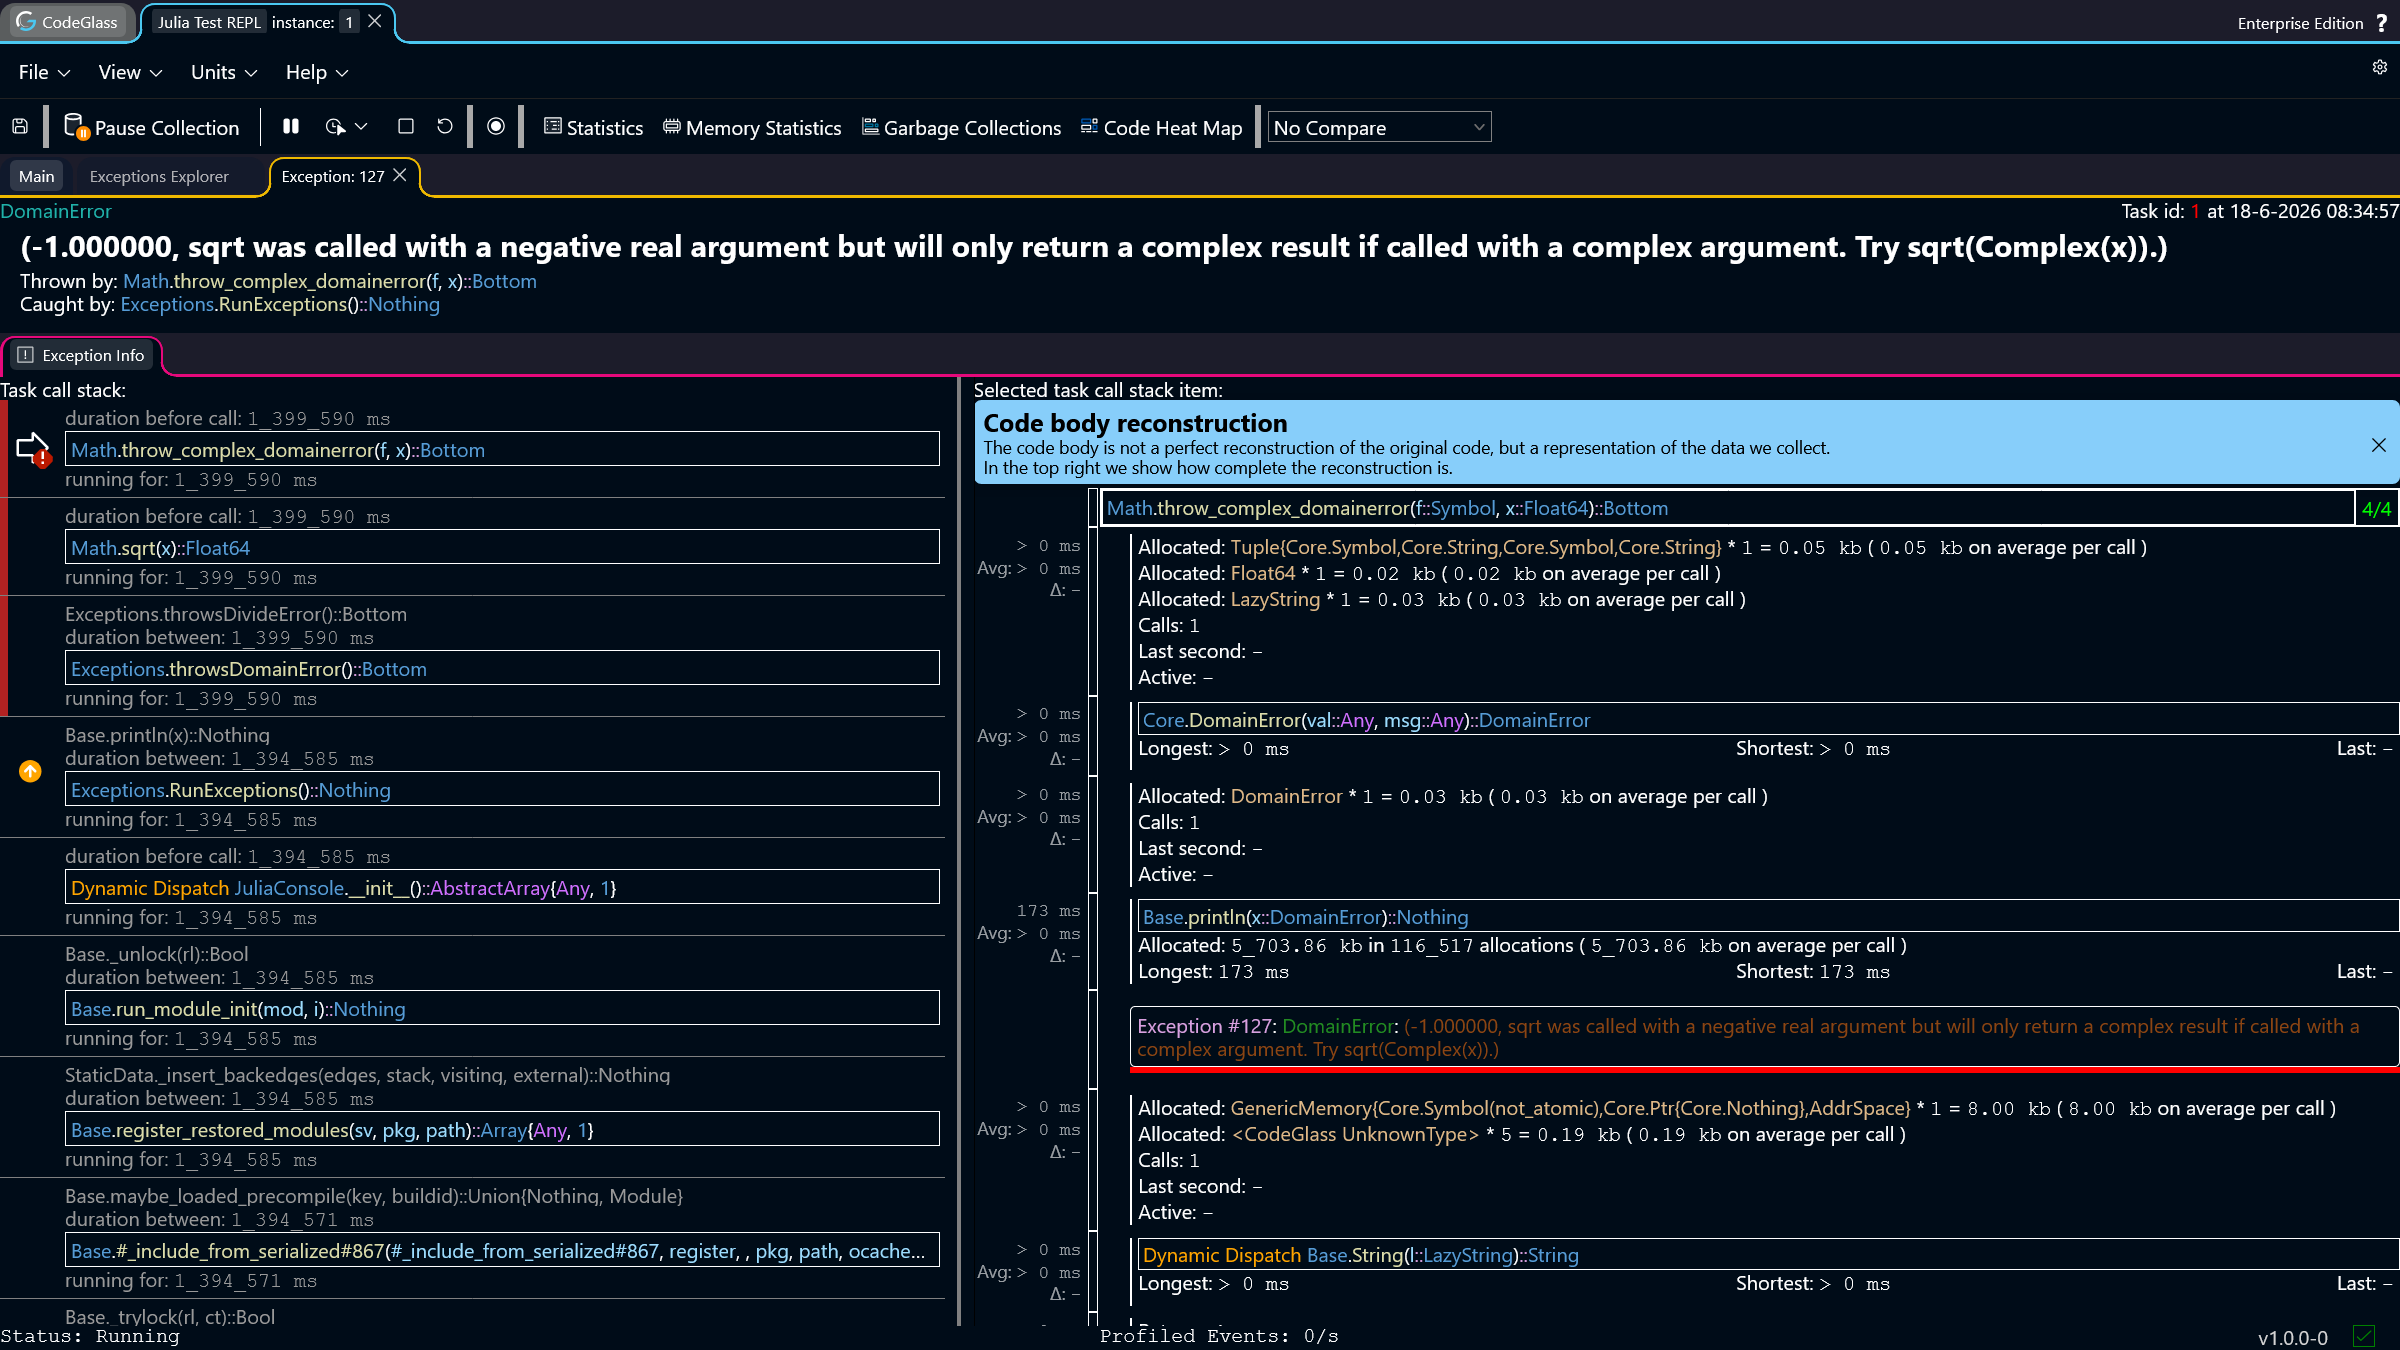
Task: Select Base.run_module_init(mod, i) stack item
Action: [502, 1009]
